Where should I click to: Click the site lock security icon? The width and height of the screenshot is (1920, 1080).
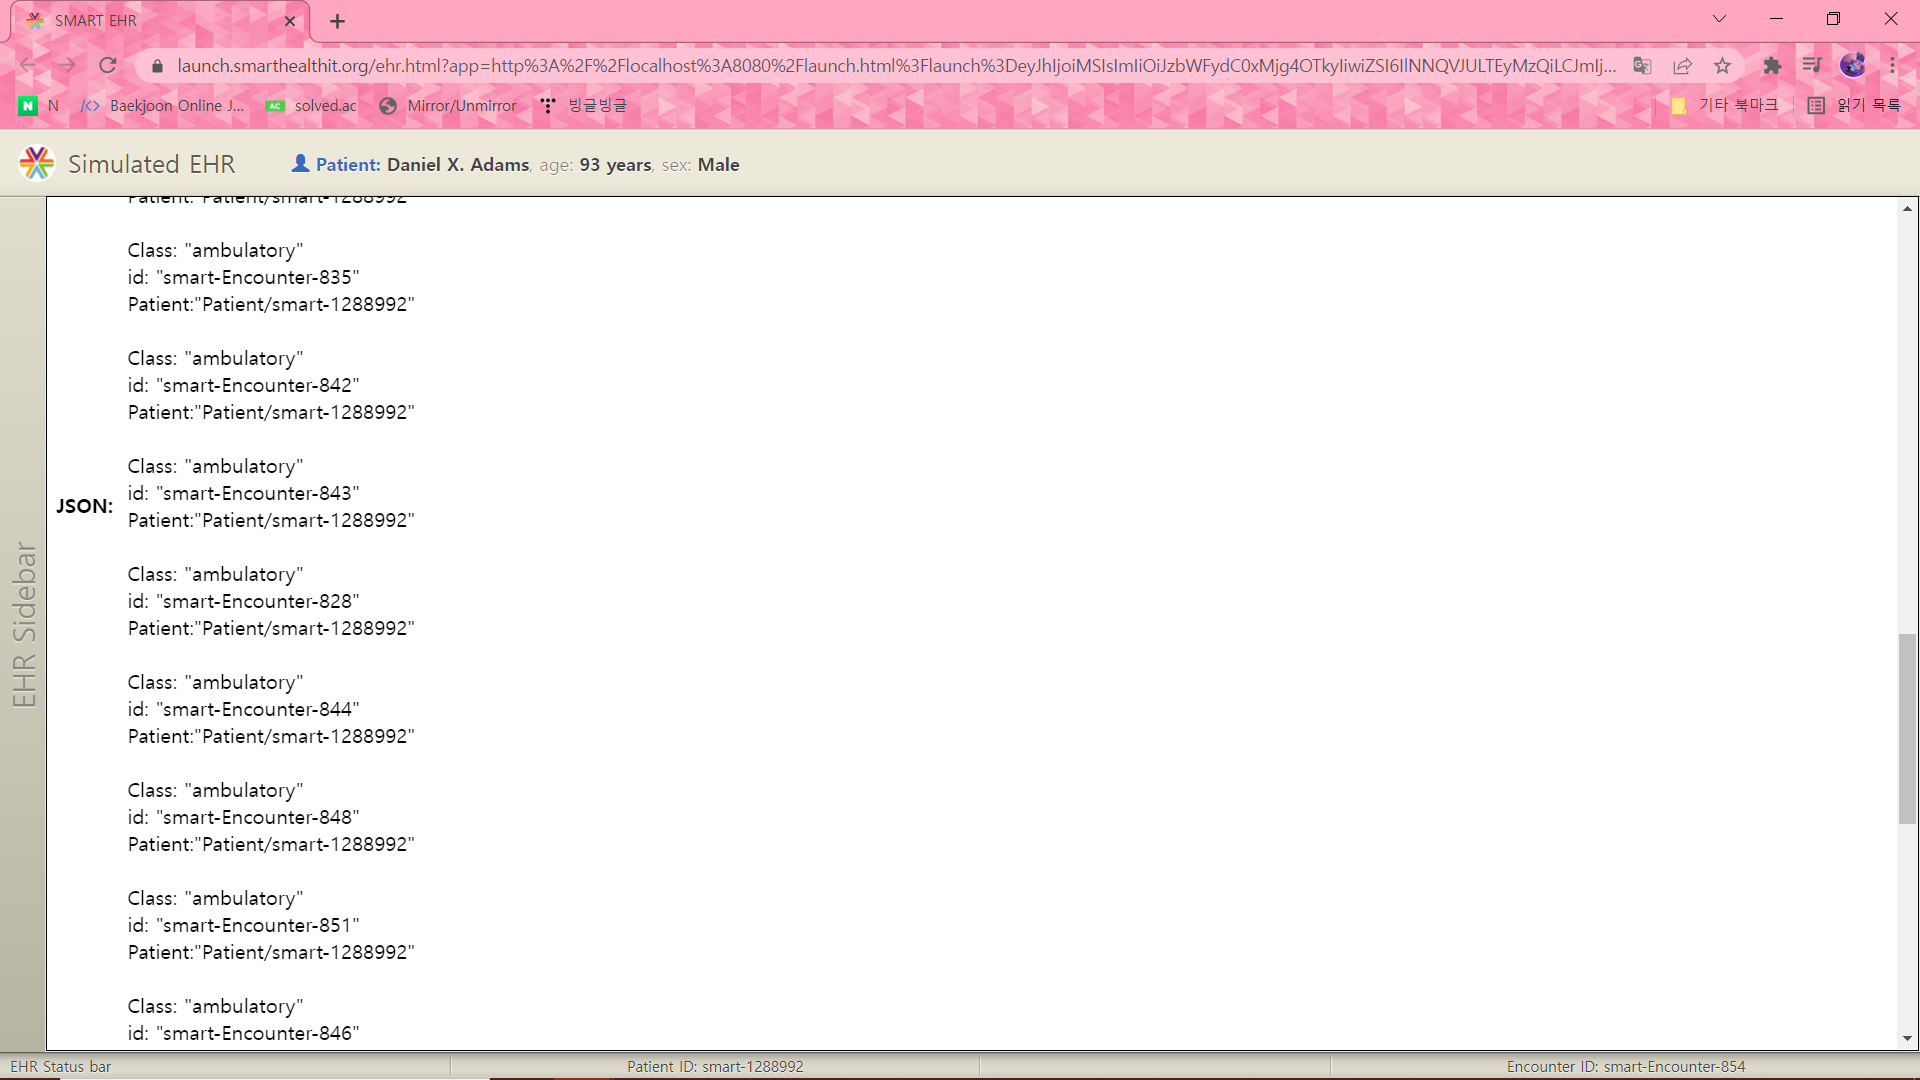[x=157, y=66]
